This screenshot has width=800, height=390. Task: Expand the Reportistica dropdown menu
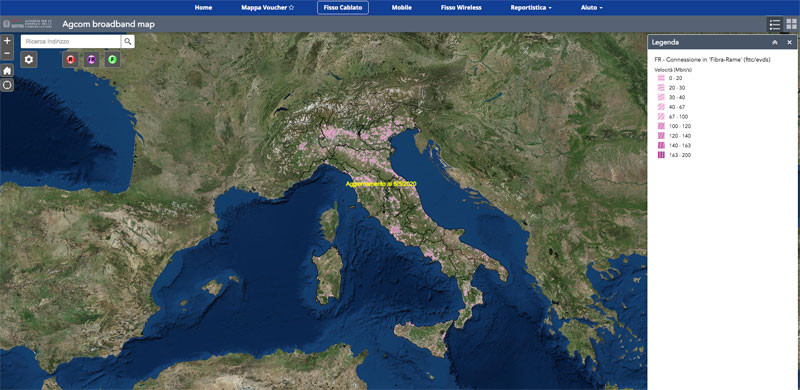[x=531, y=8]
